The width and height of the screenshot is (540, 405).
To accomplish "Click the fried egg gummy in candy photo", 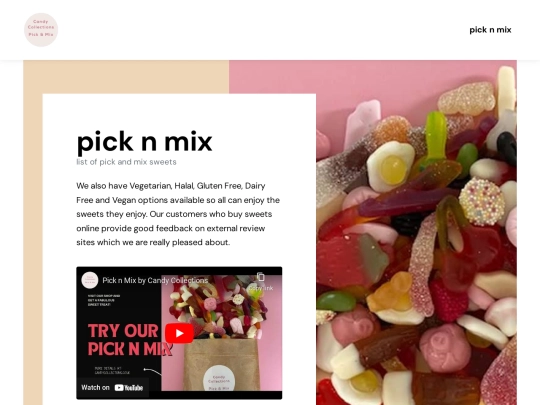I will pos(391,166).
